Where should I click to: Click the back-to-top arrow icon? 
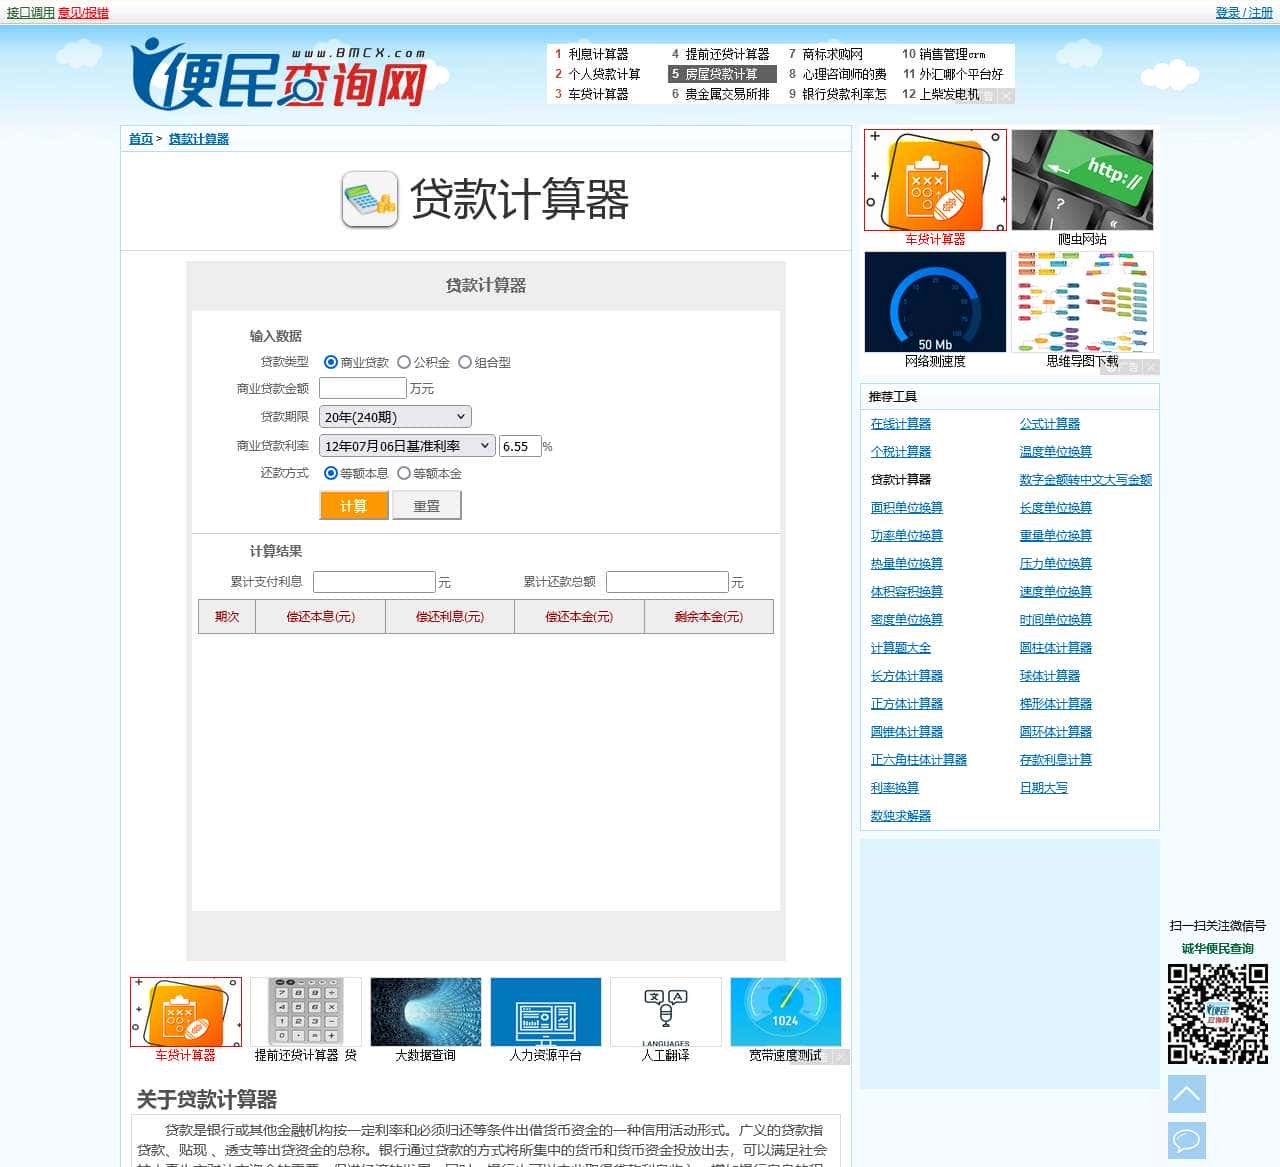tap(1187, 1094)
